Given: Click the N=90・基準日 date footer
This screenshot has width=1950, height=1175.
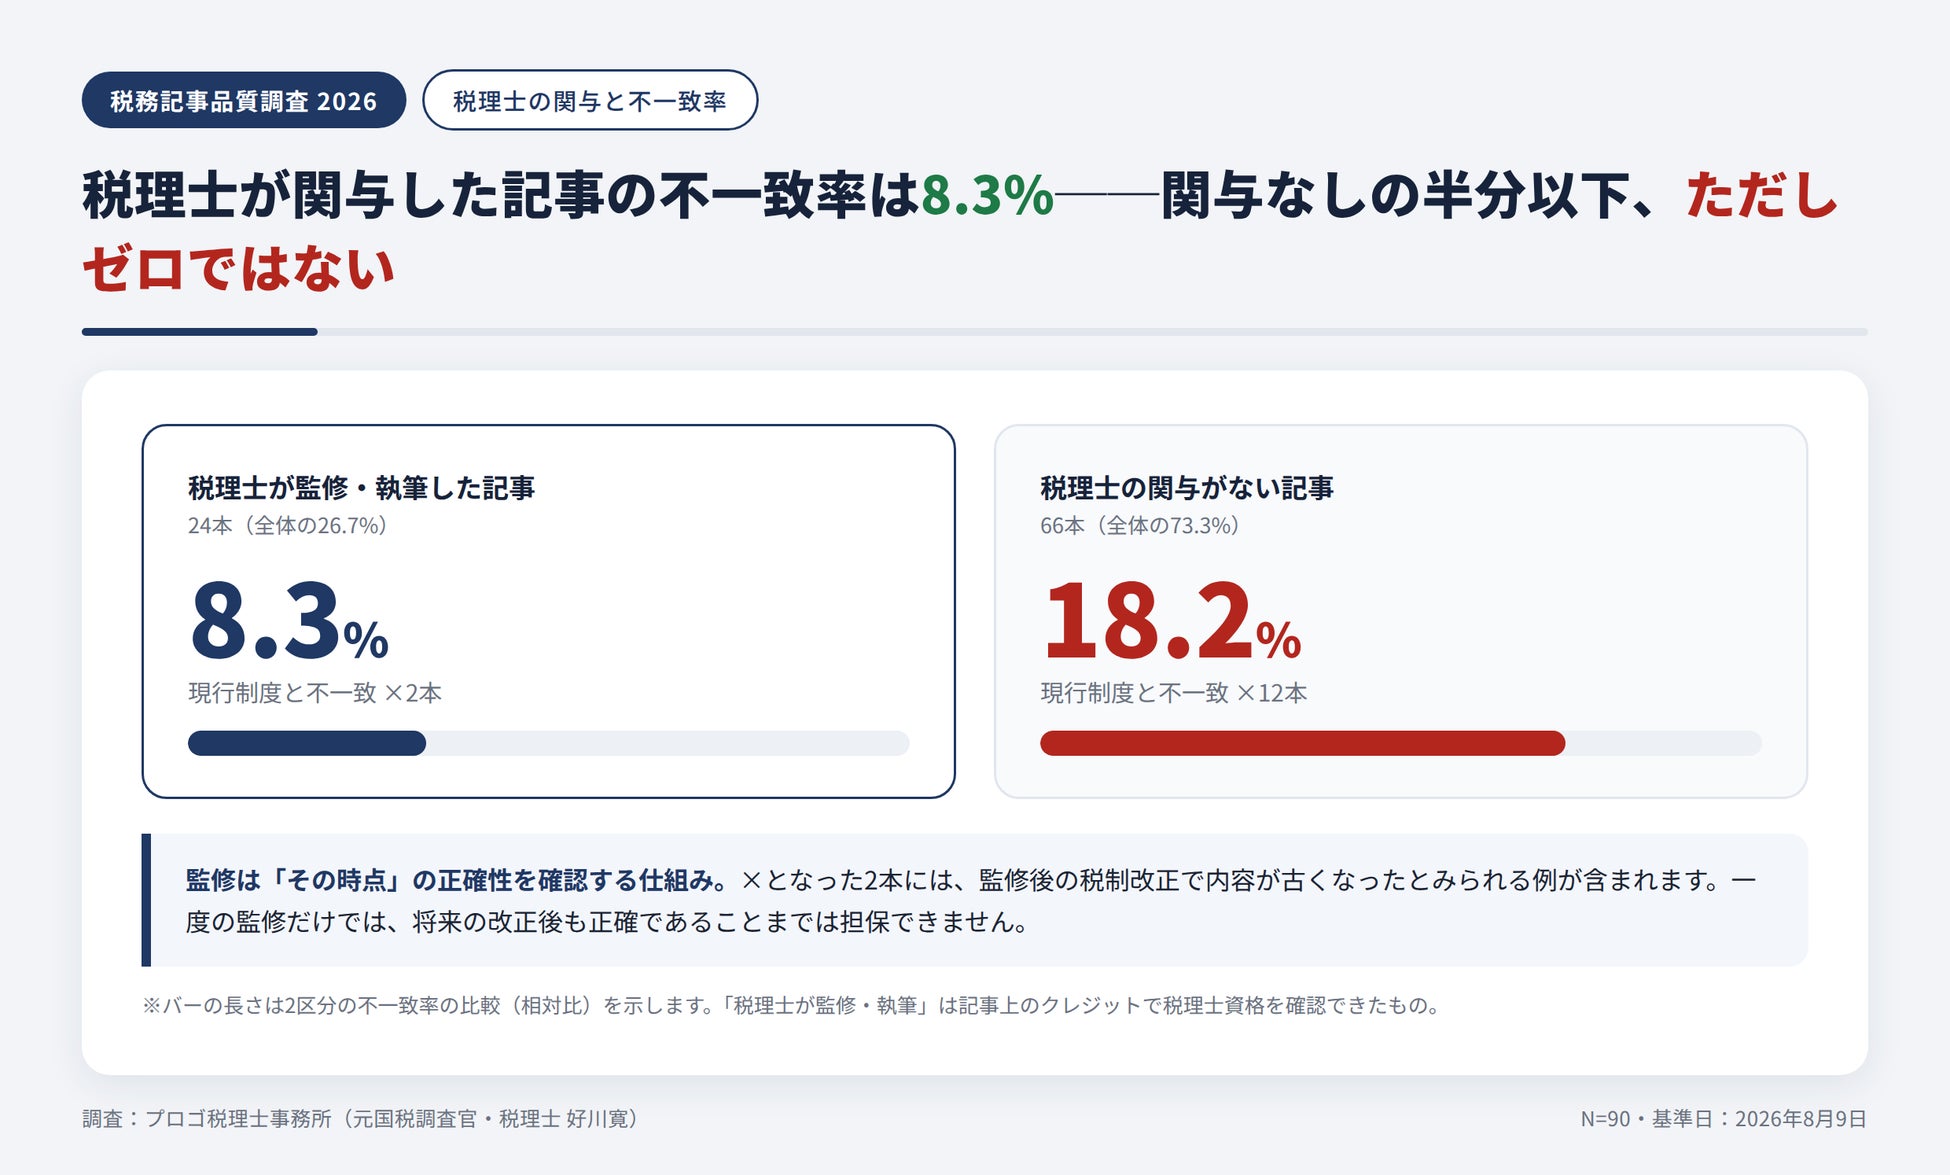Looking at the screenshot, I should tap(1724, 1119).
